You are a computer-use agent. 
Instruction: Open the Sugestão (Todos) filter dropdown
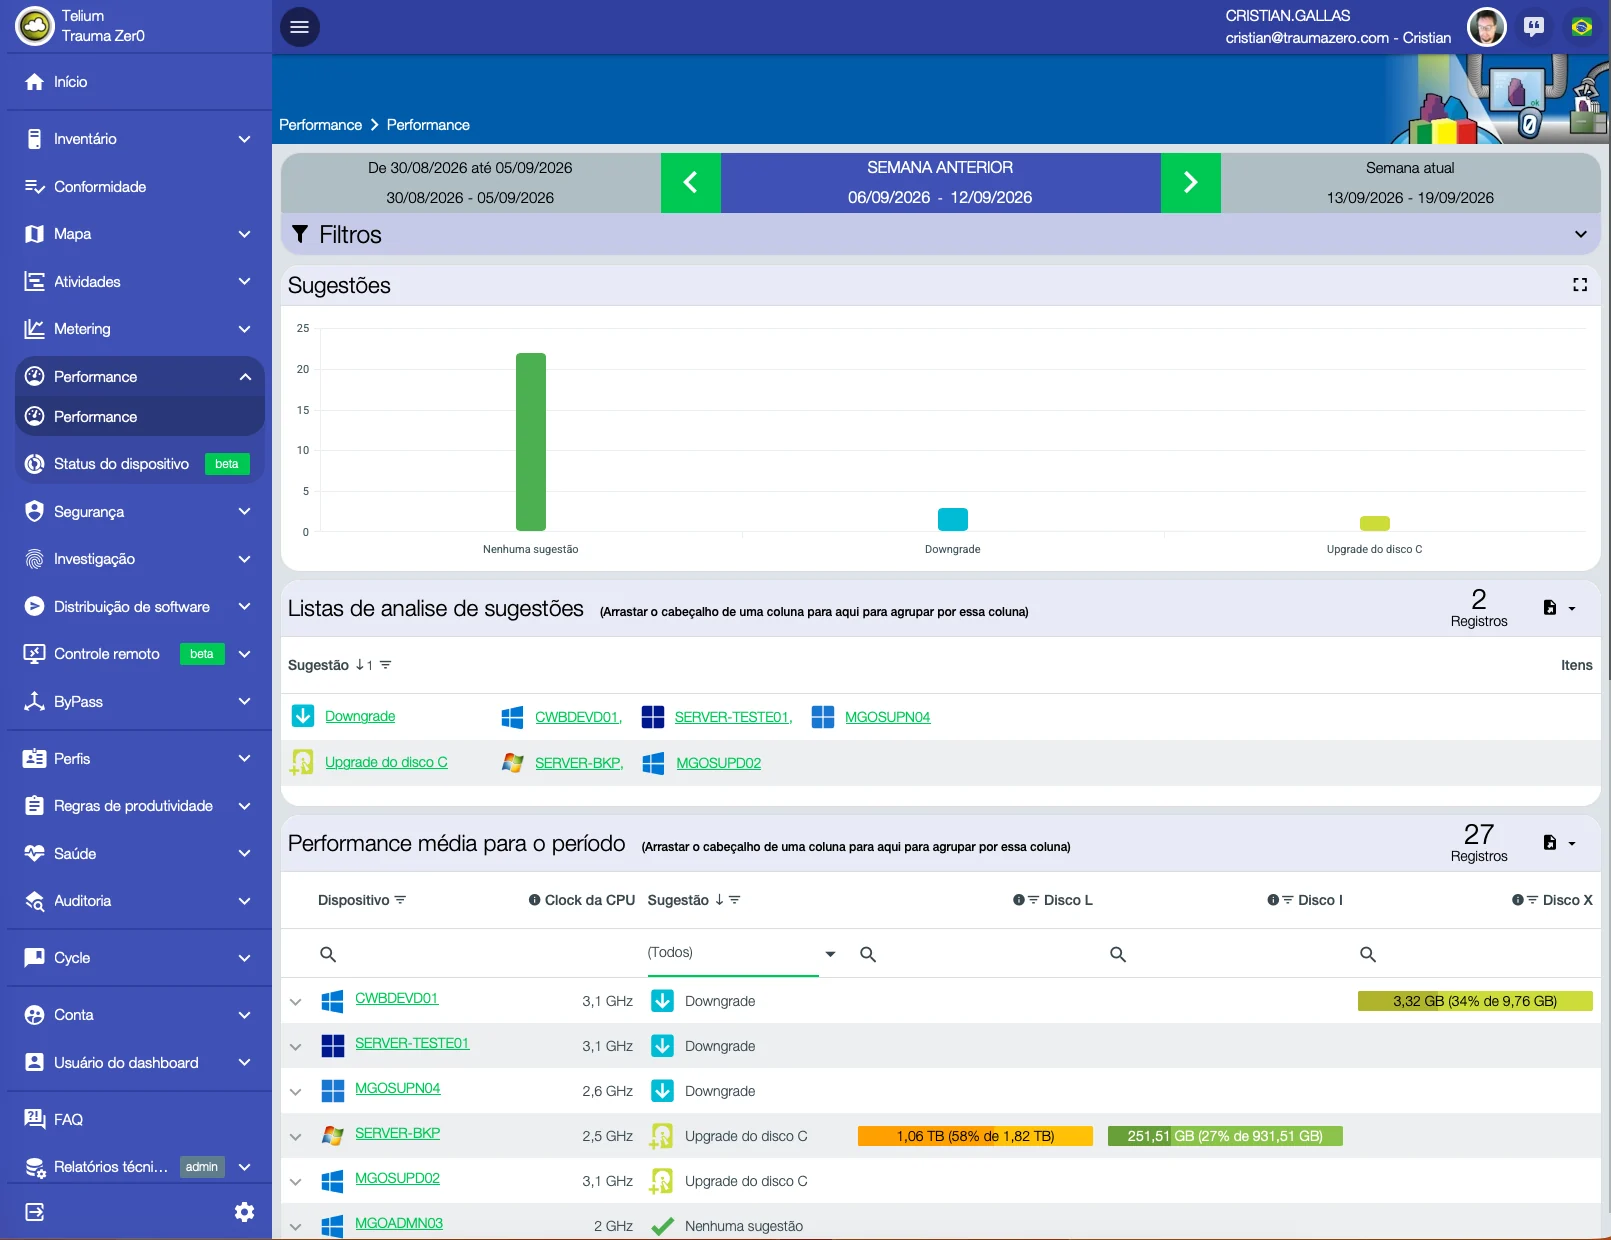pos(741,953)
